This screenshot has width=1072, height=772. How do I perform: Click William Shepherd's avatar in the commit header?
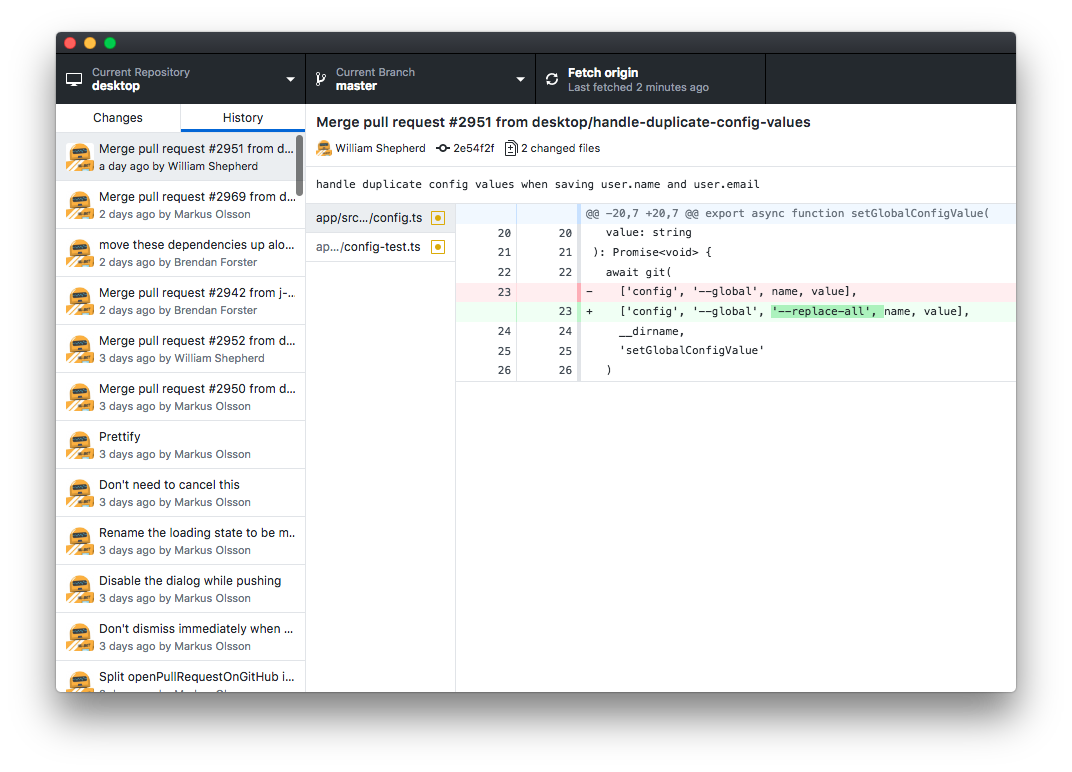pyautogui.click(x=323, y=147)
